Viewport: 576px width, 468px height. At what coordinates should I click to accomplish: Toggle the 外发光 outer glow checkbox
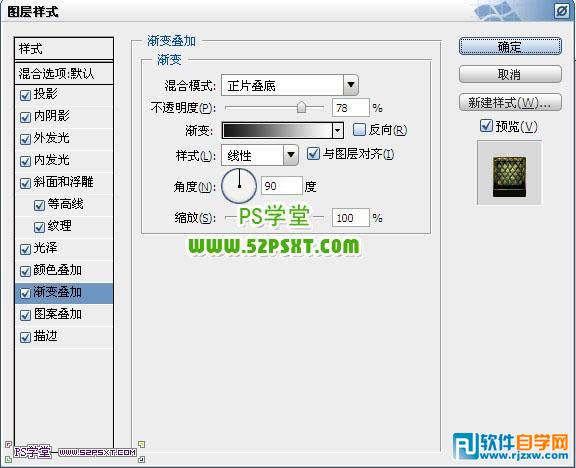tap(25, 139)
